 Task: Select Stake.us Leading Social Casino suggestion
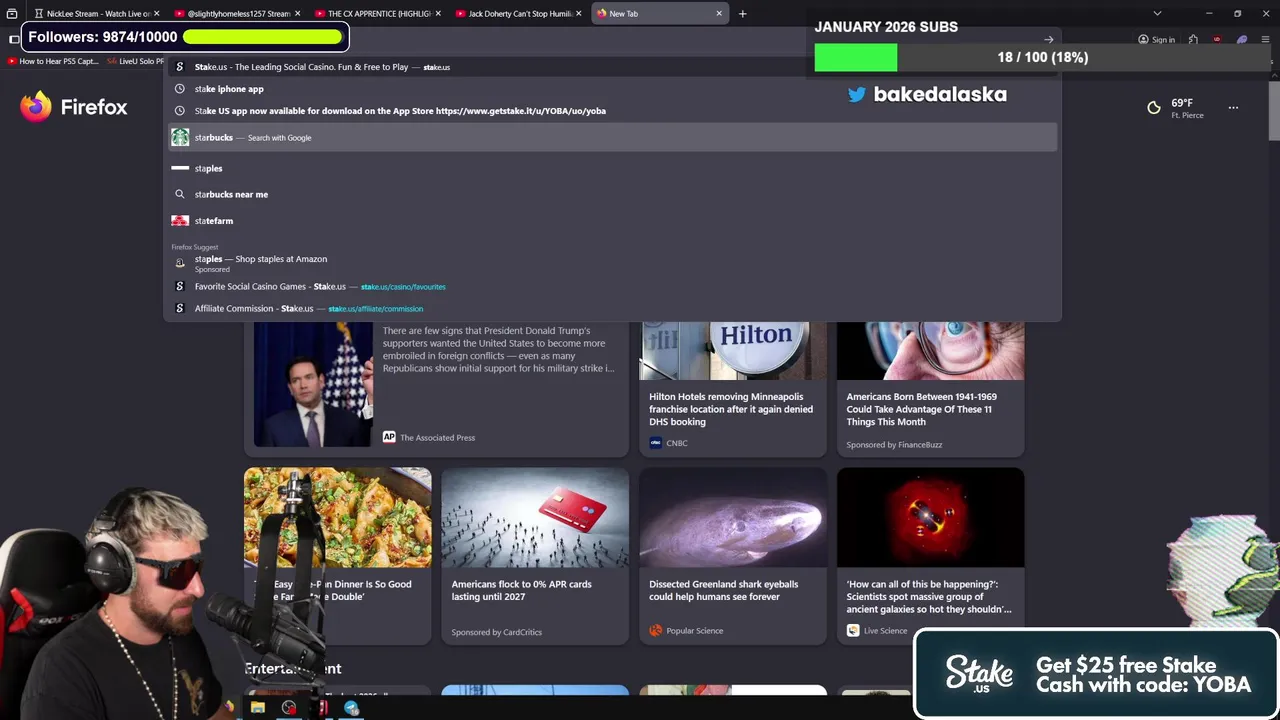(x=612, y=67)
